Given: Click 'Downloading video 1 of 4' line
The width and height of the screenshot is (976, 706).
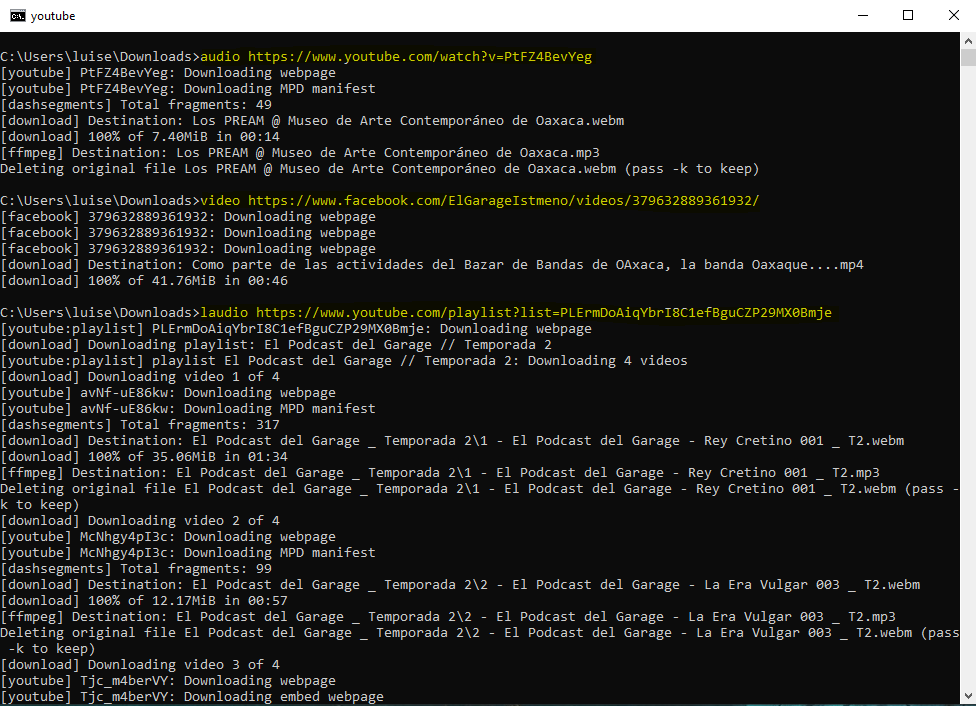Looking at the screenshot, I should [x=140, y=377].
